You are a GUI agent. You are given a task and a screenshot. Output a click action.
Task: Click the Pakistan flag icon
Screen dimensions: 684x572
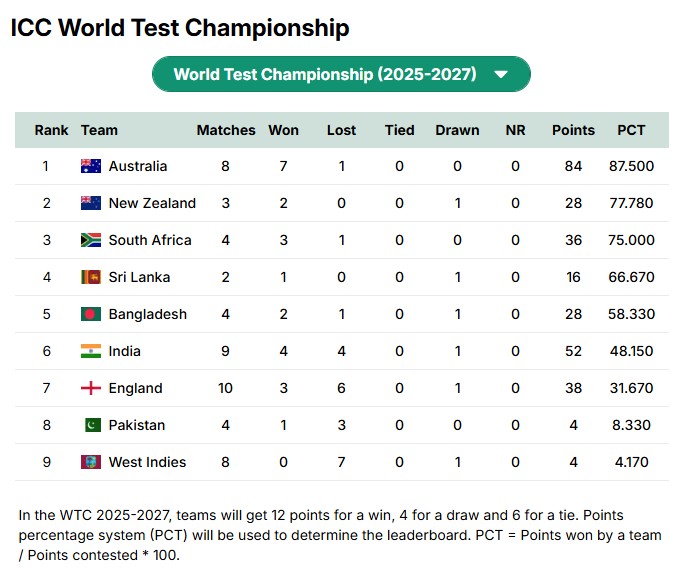pyautogui.click(x=92, y=425)
